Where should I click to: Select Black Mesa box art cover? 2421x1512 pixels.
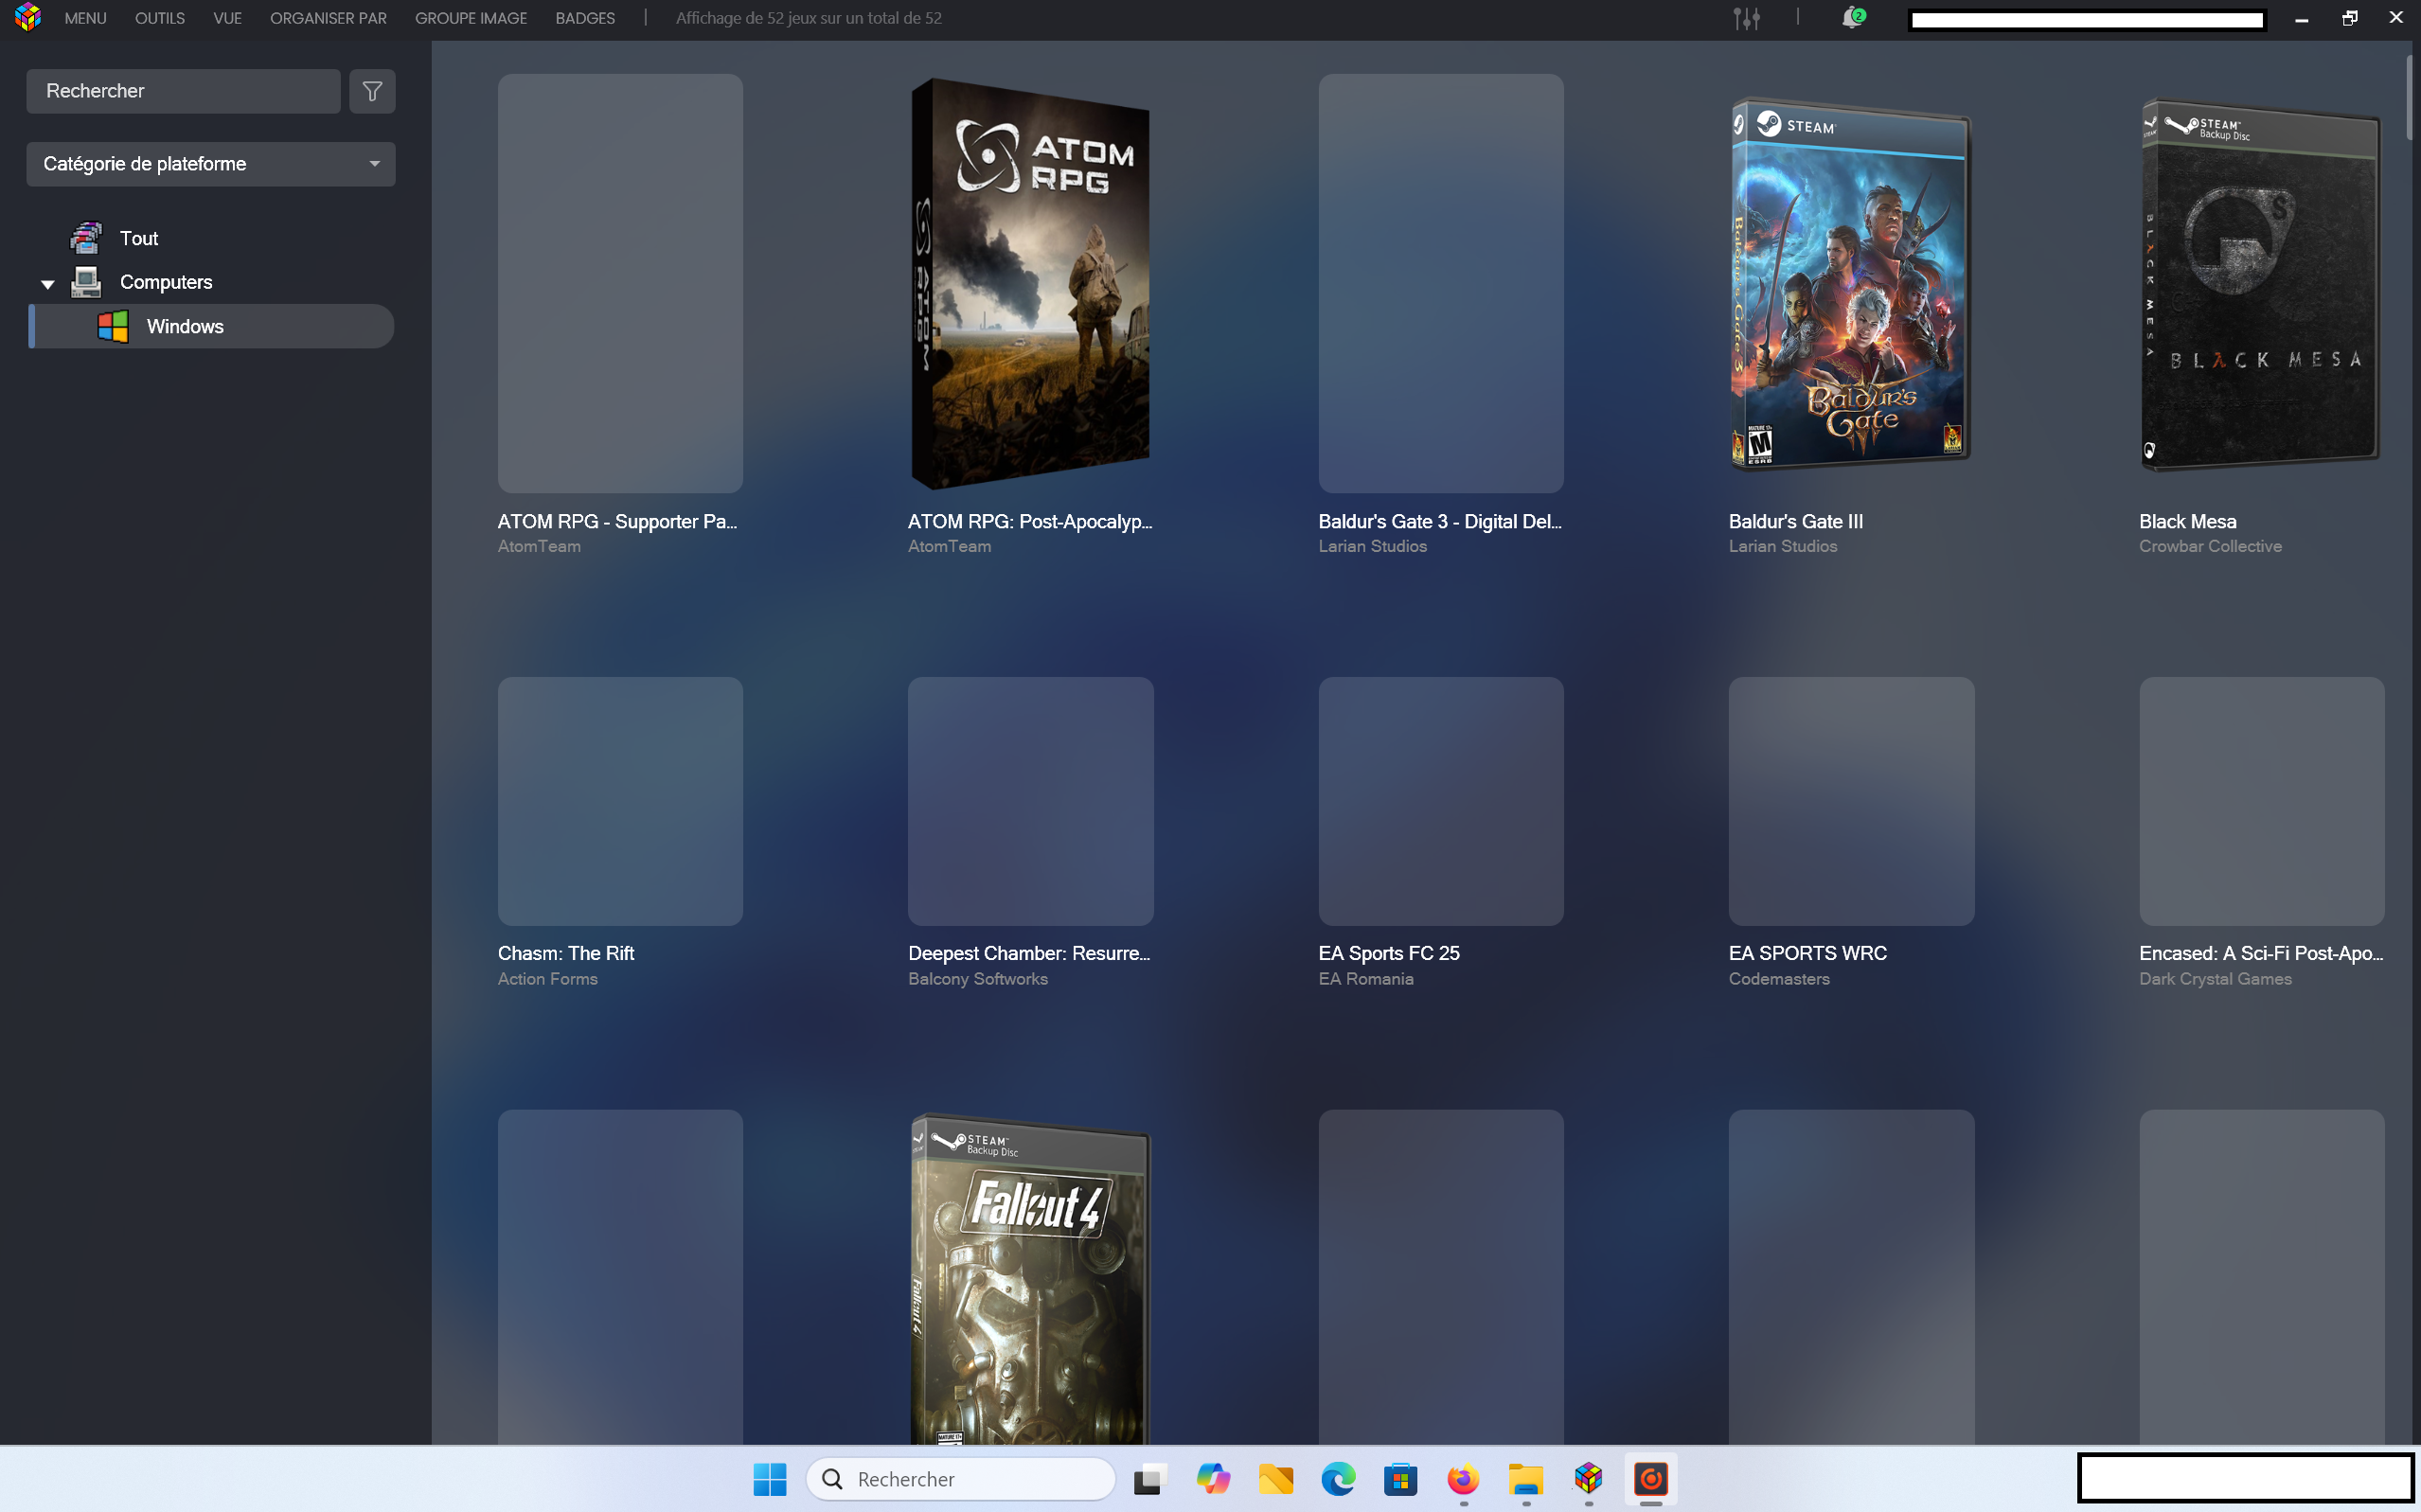[x=2260, y=284]
